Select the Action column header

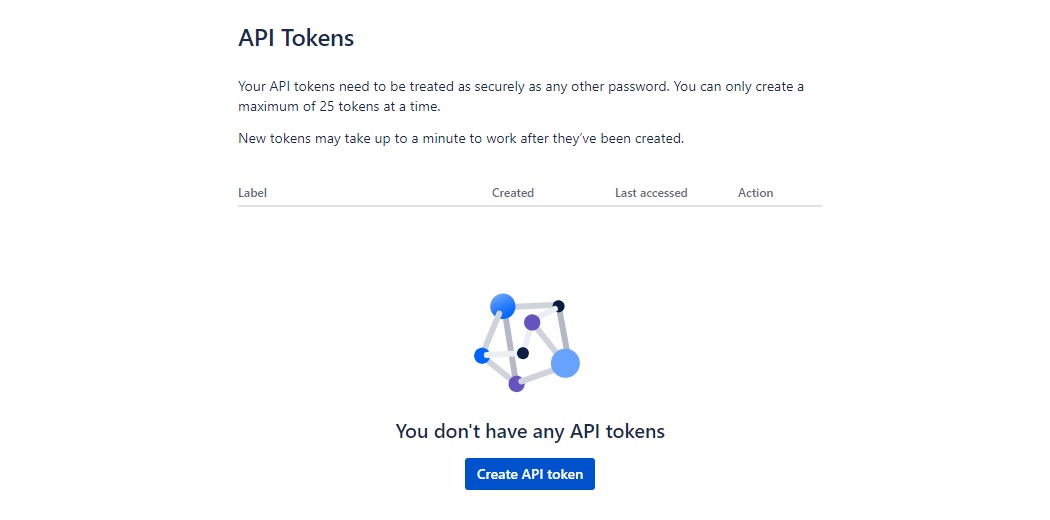coord(755,193)
